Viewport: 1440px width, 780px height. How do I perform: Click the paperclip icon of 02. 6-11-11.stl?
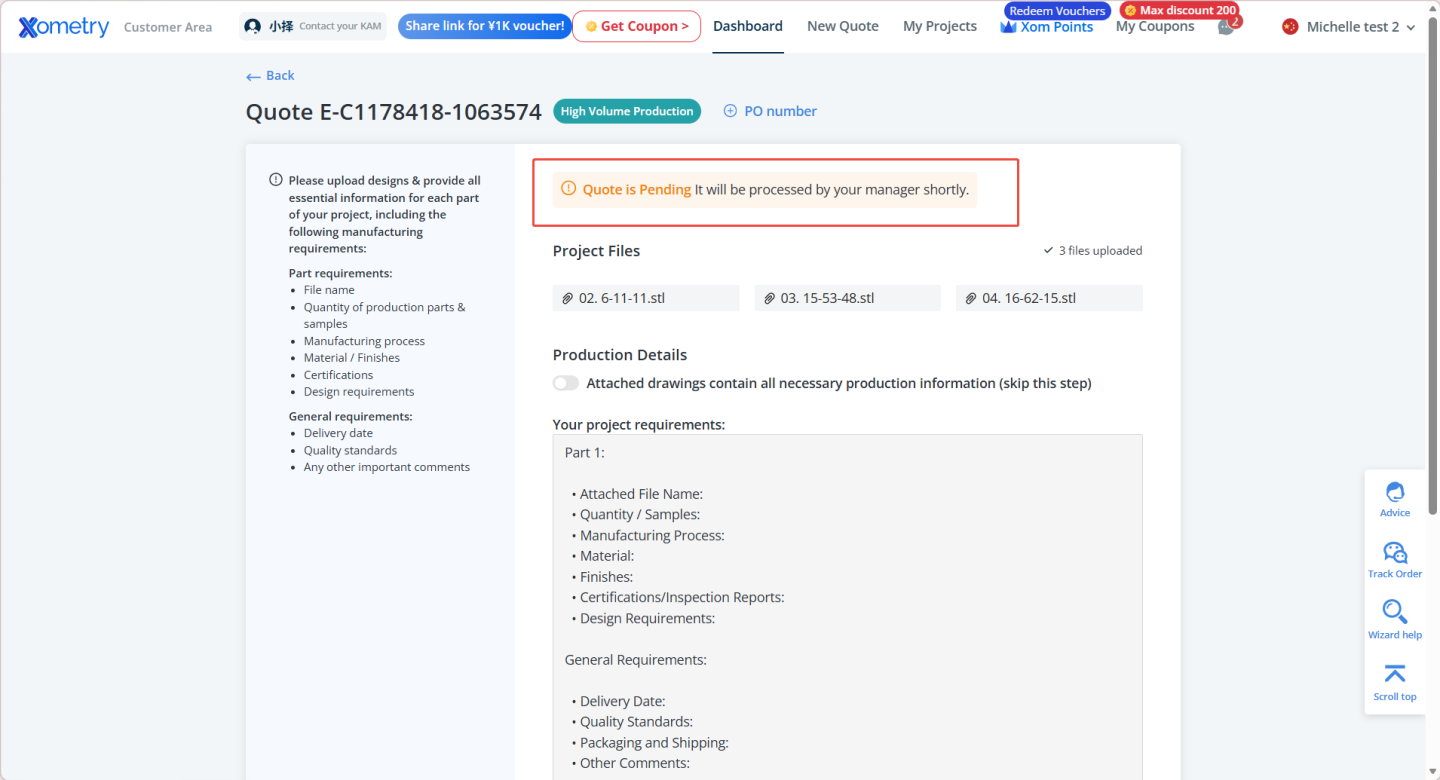tap(568, 298)
